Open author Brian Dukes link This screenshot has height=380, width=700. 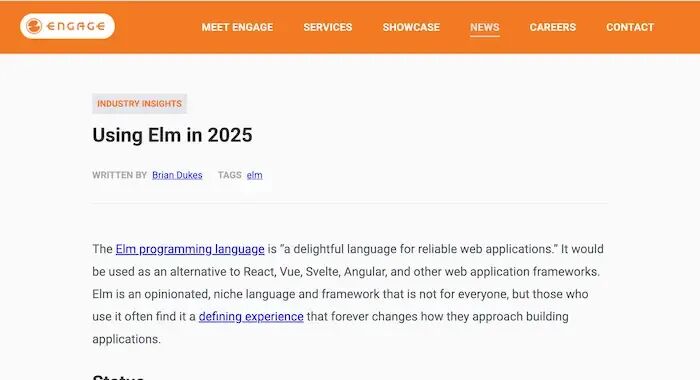tap(177, 175)
